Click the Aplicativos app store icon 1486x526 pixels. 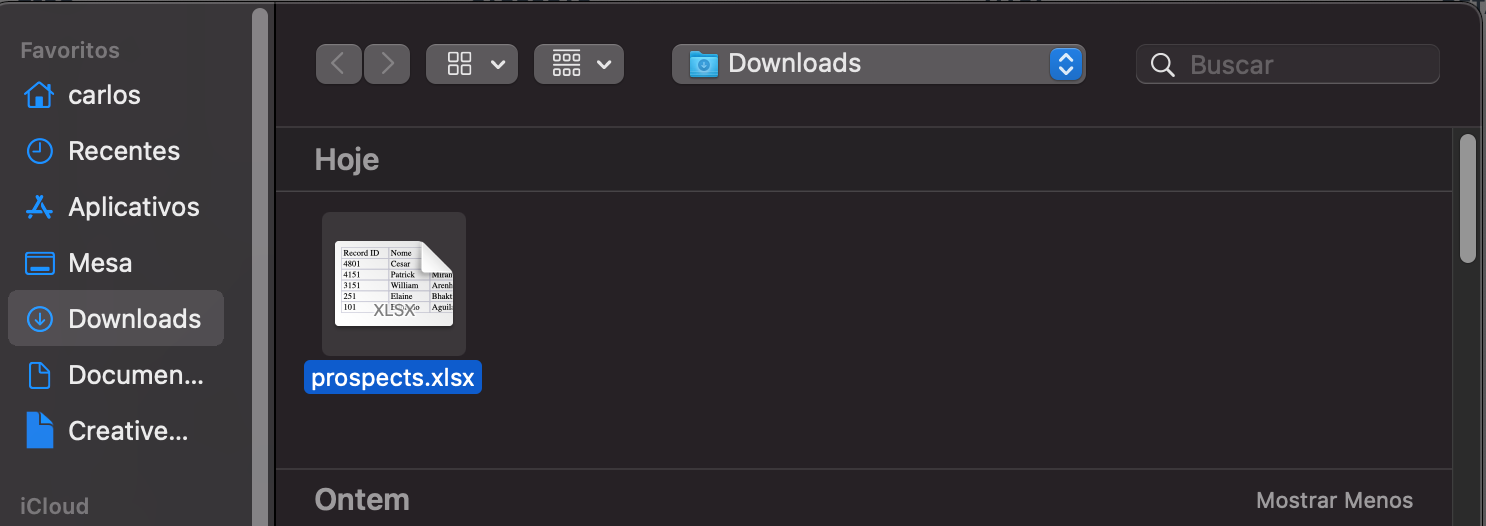point(39,207)
